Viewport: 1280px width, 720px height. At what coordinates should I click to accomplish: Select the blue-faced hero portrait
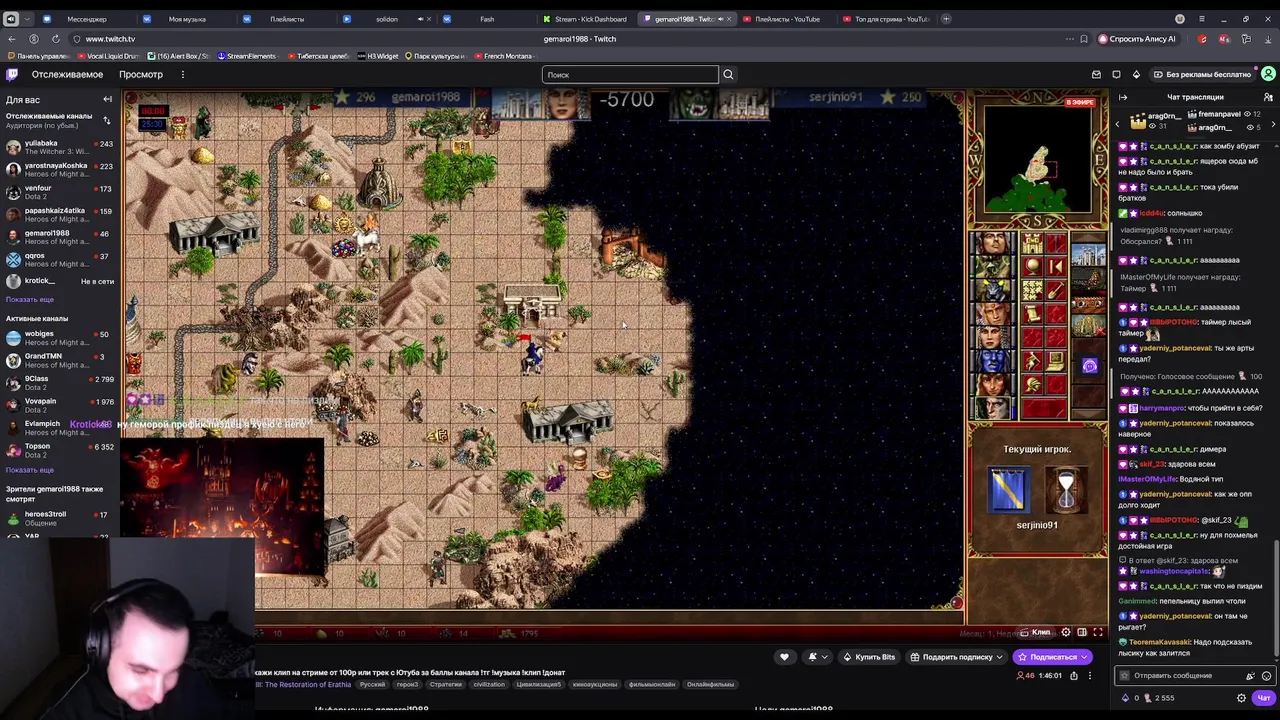[x=993, y=361]
